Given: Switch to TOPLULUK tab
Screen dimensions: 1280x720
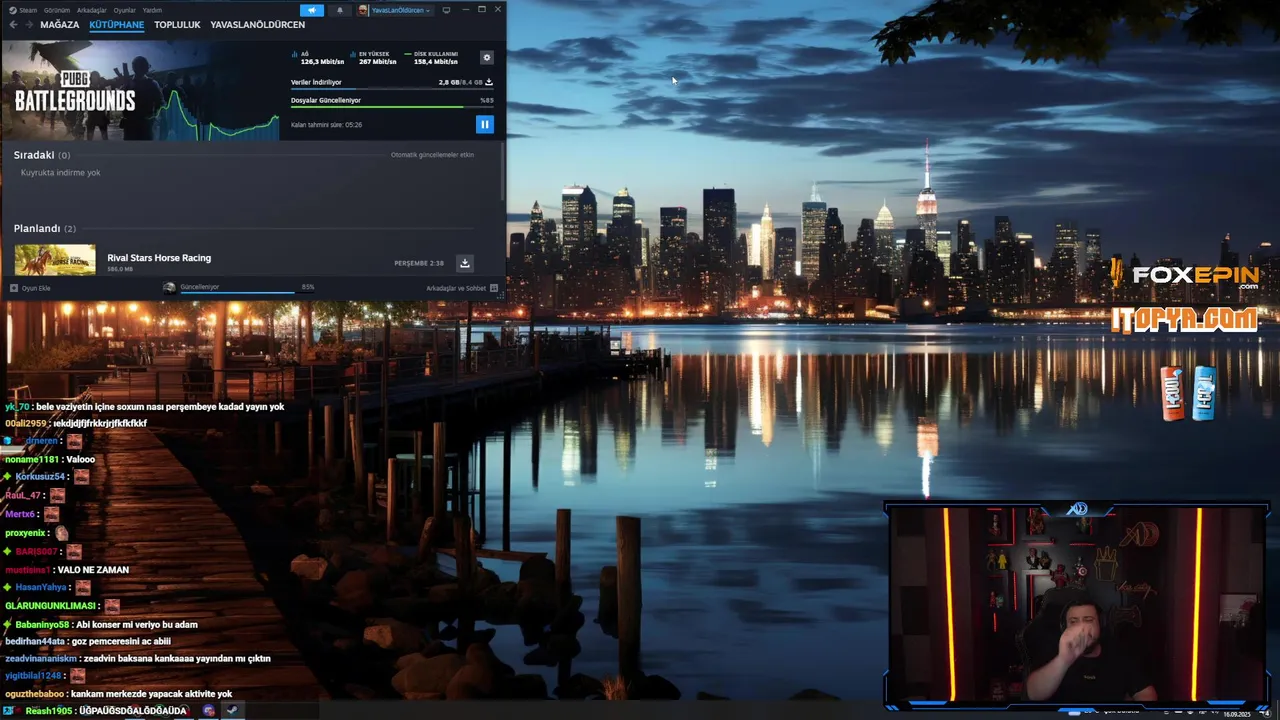Looking at the screenshot, I should pyautogui.click(x=177, y=25).
